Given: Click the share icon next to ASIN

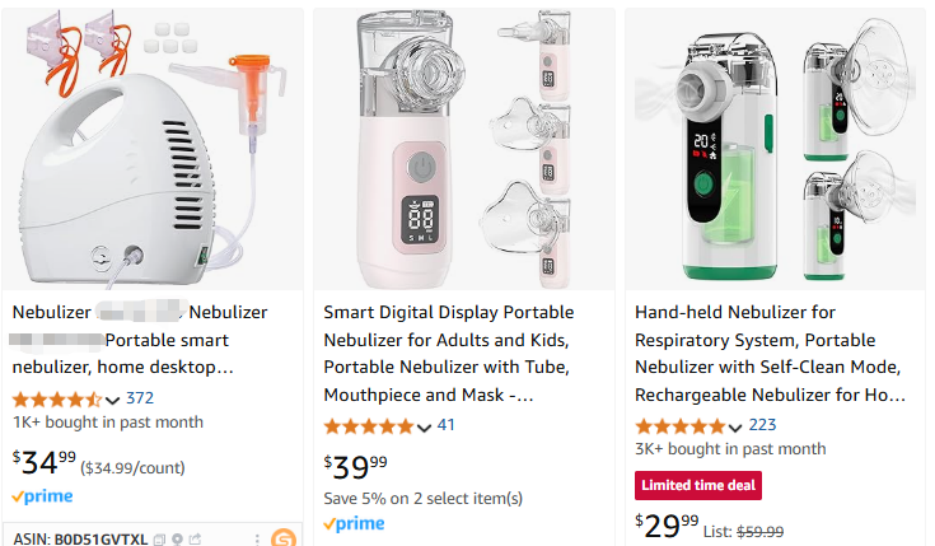Looking at the screenshot, I should pyautogui.click(x=195, y=539).
